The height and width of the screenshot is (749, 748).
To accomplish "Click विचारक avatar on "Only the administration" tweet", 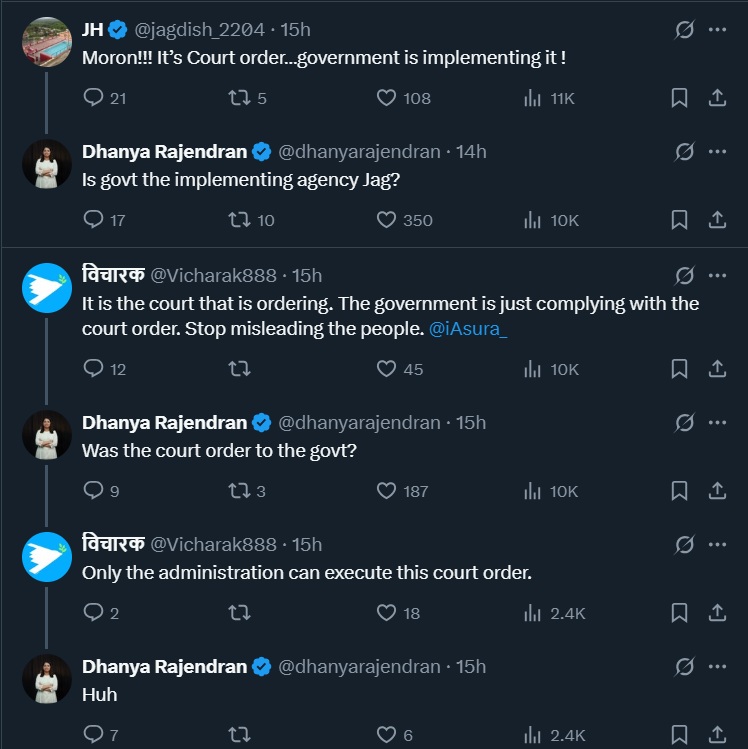I will (x=46, y=557).
